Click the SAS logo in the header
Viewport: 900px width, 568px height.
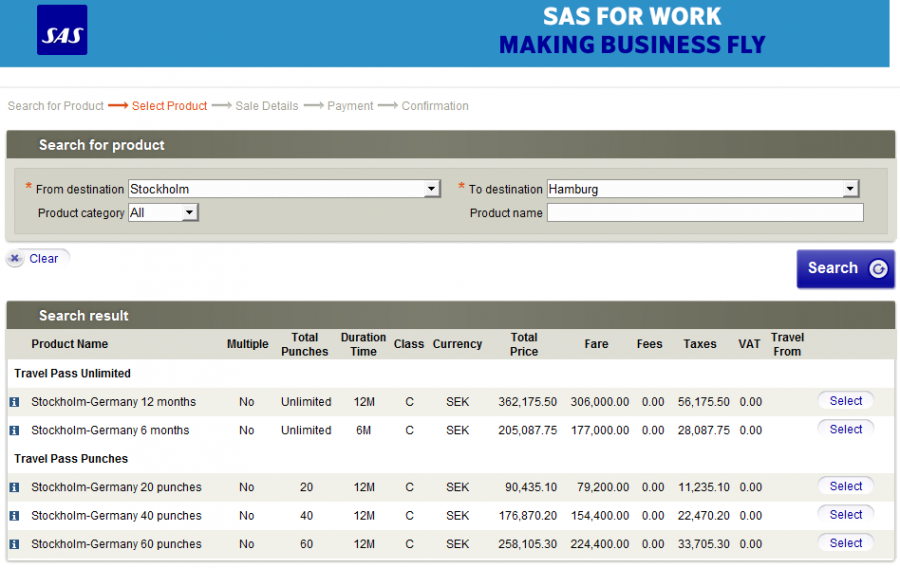coord(62,31)
